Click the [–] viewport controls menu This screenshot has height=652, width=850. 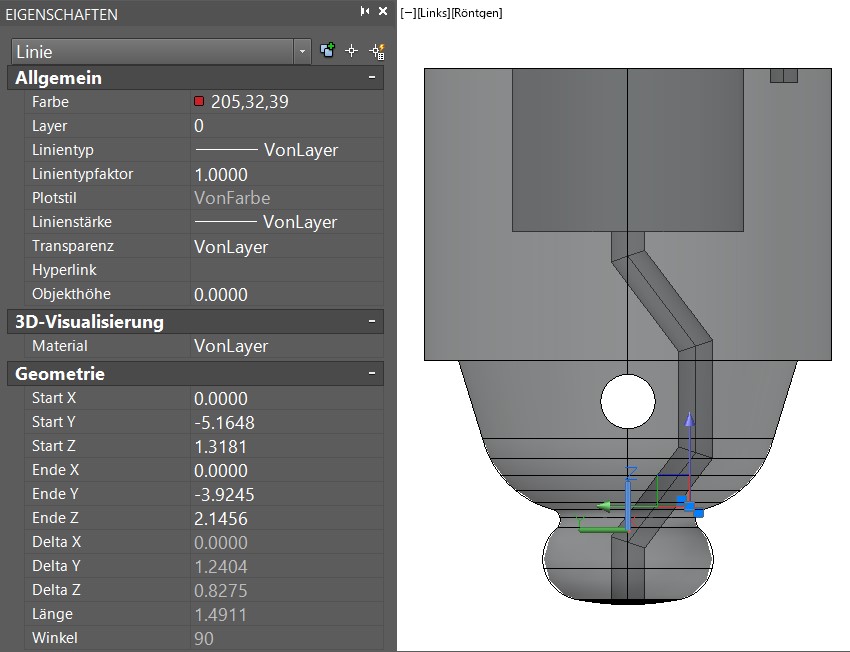point(408,13)
